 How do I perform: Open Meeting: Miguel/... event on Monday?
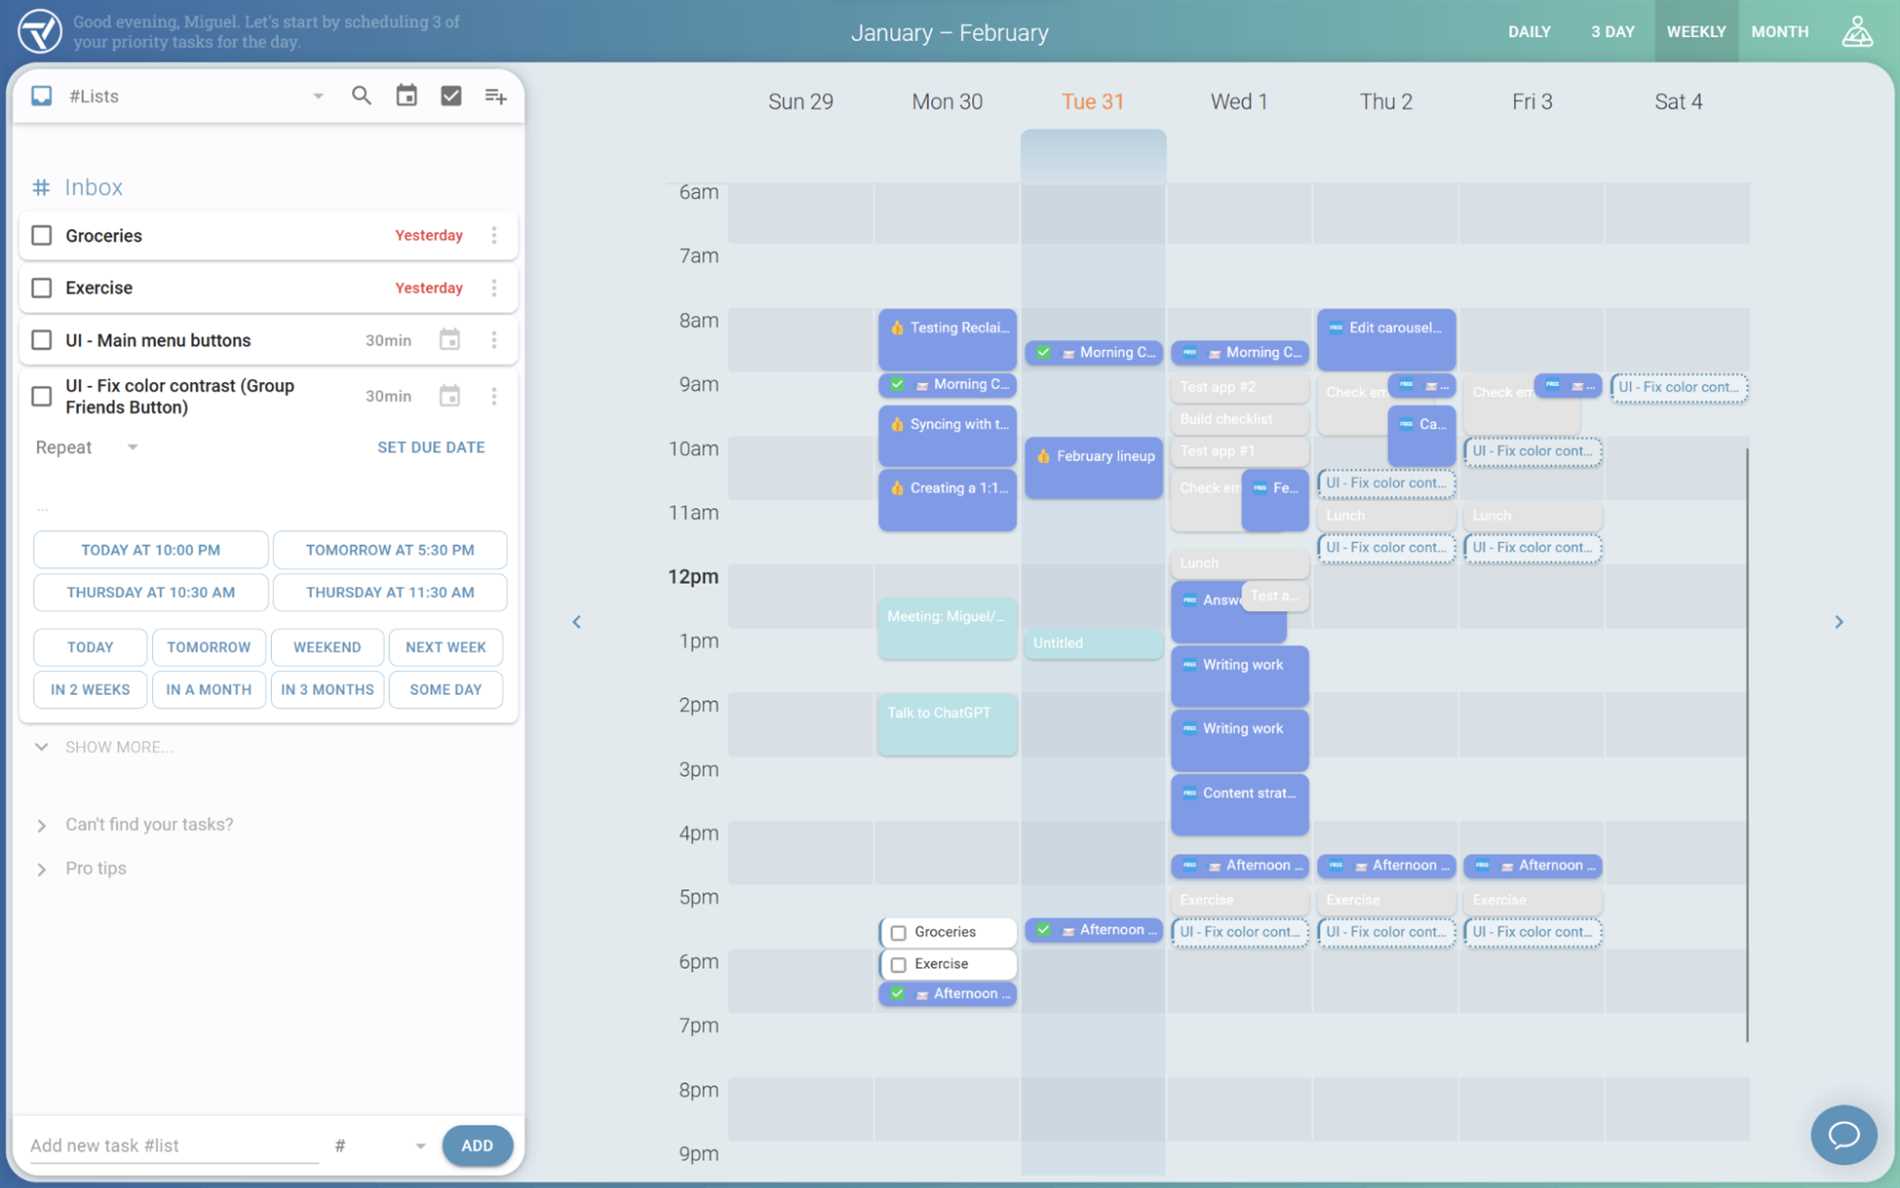point(947,628)
